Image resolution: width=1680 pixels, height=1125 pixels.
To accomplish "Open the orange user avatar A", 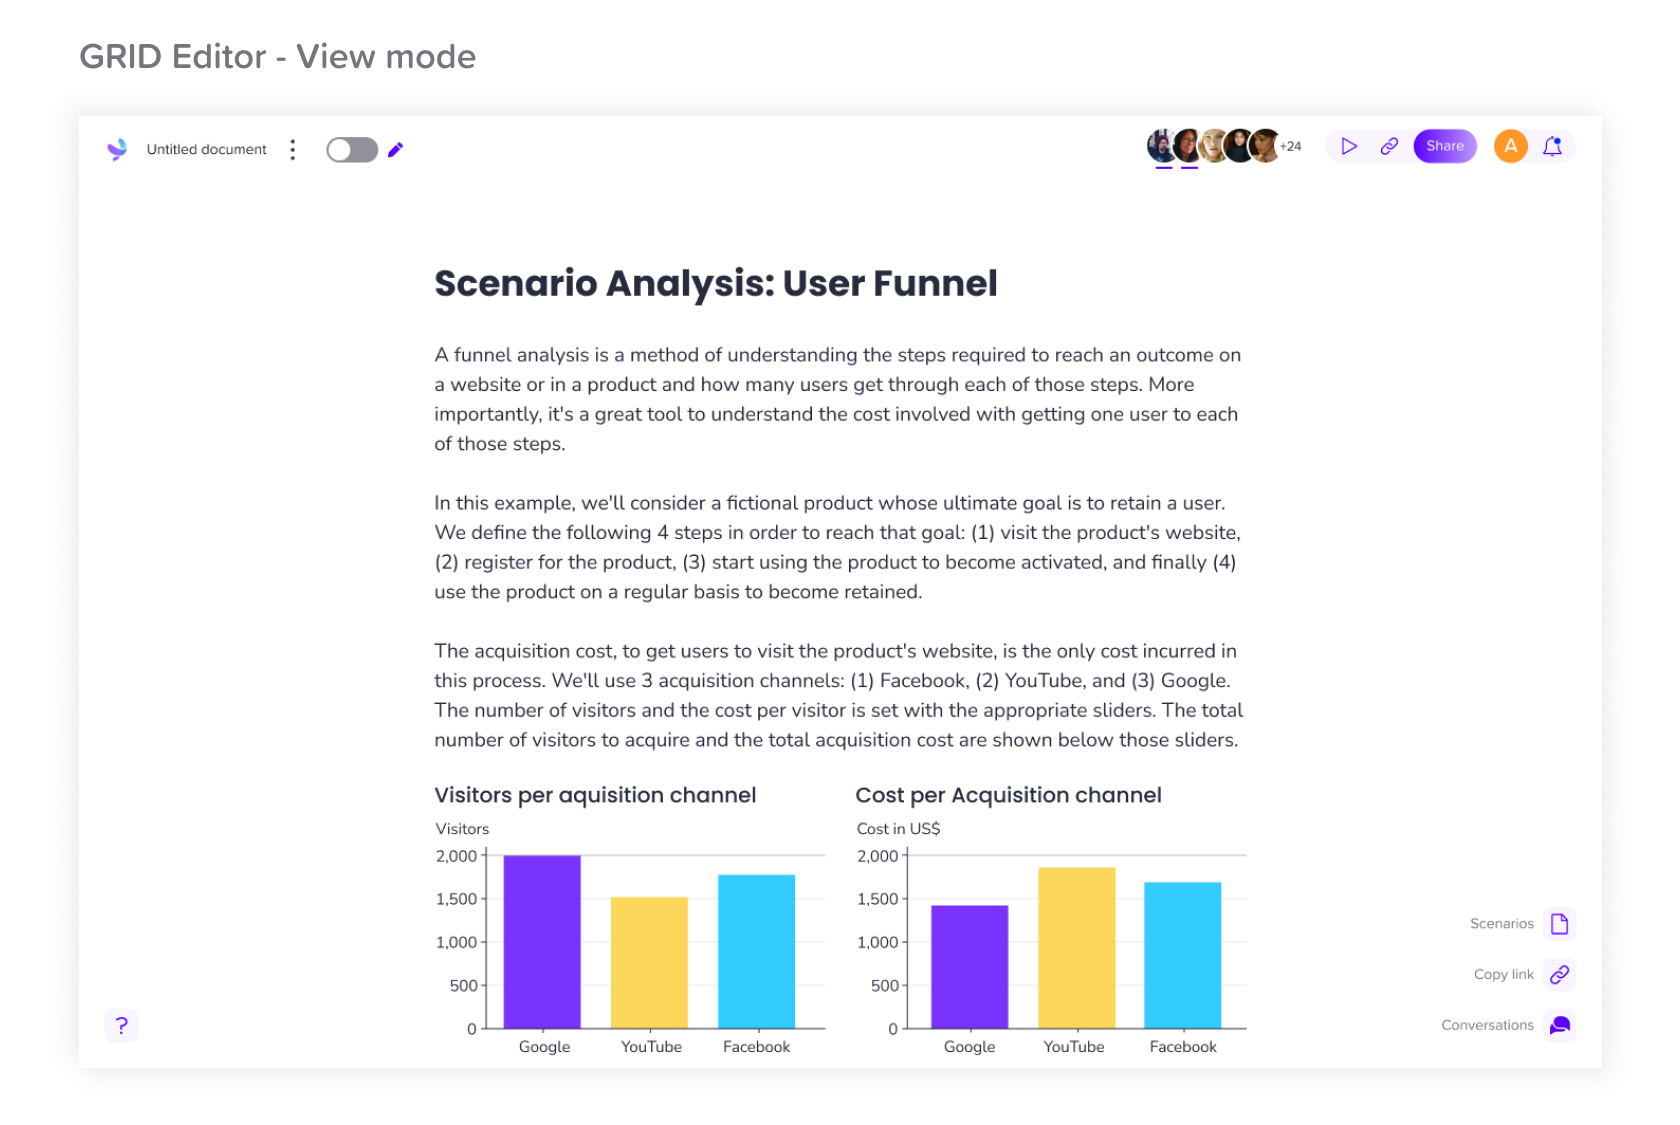I will (1511, 146).
